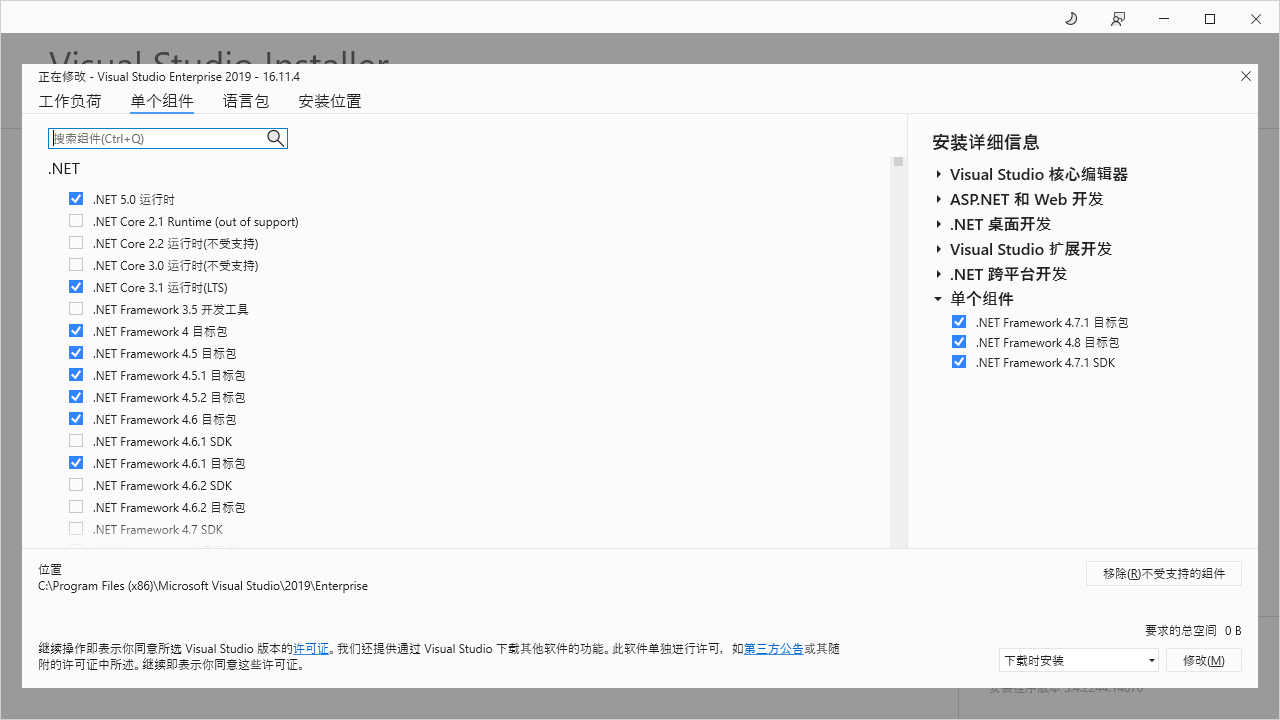Click the install path C:\Program Files text
Viewport: 1280px width, 720px height.
coord(203,586)
